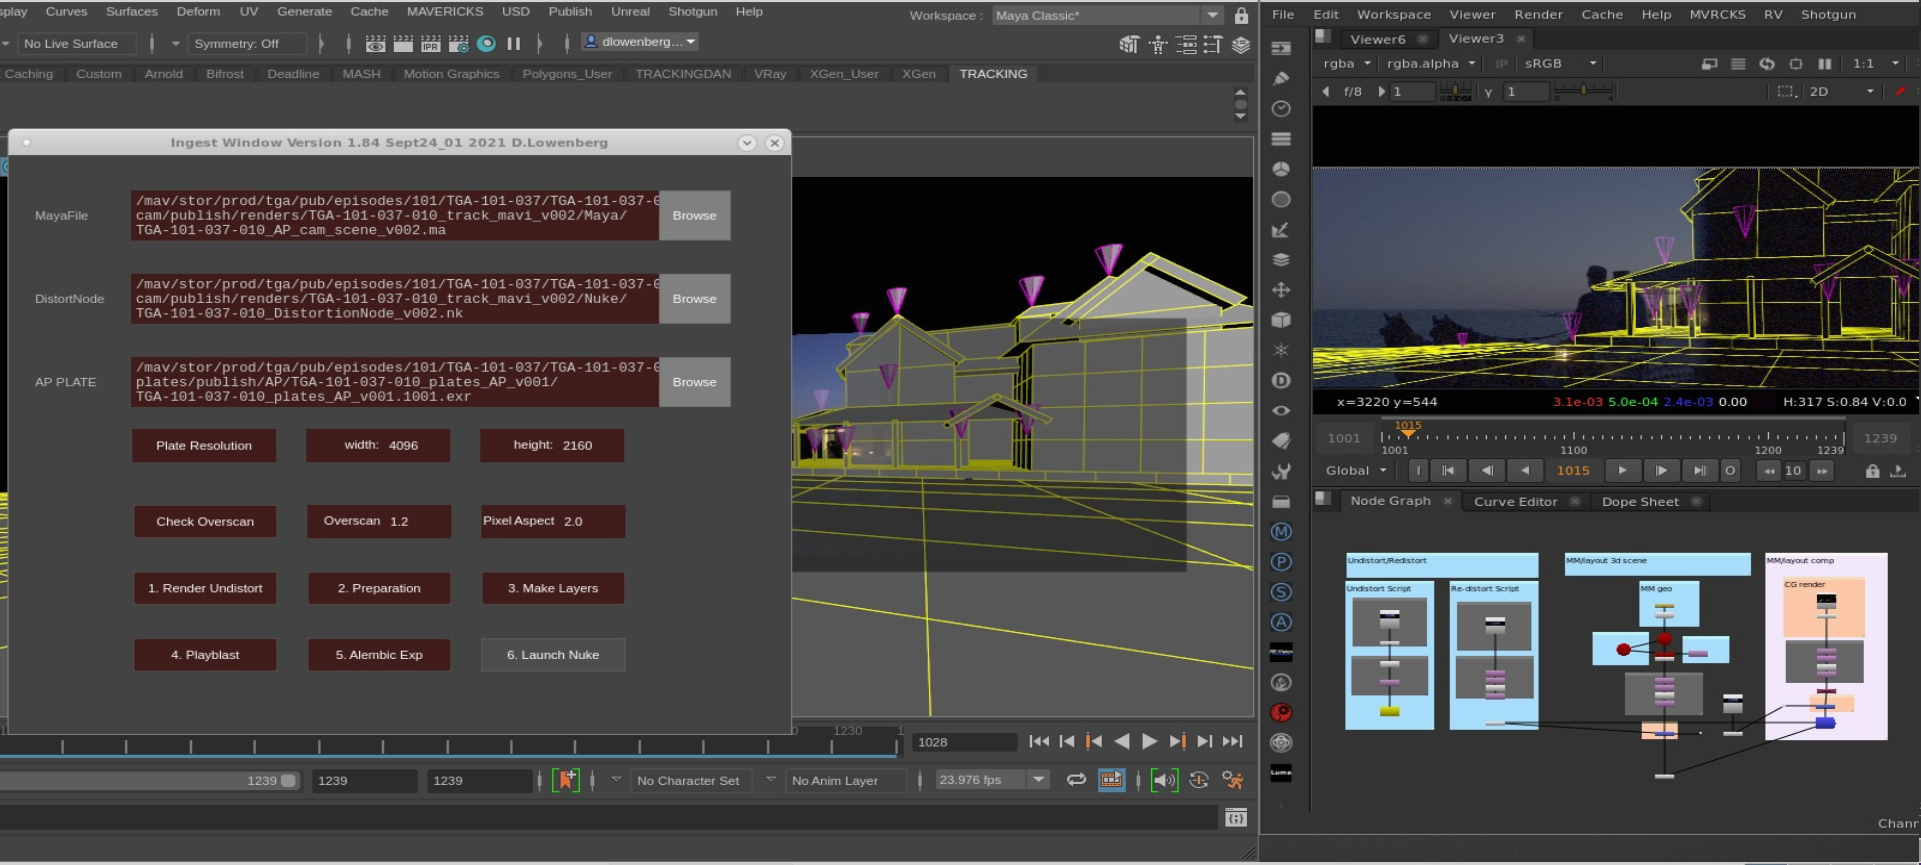
Task: Open Nuke's Transform nodes toolbar icon
Action: pos(1281,290)
